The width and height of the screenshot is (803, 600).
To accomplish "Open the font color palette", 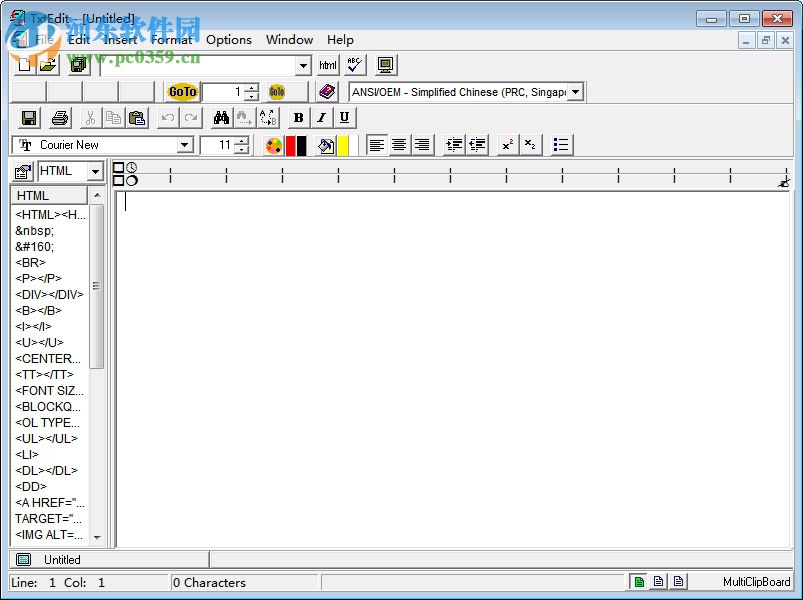I will tap(272, 145).
